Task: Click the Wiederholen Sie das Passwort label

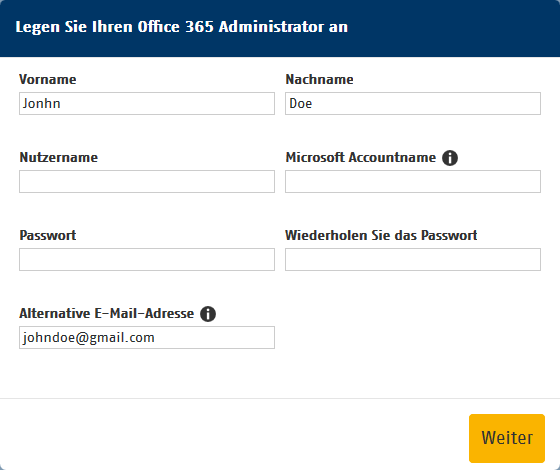Action: click(381, 235)
